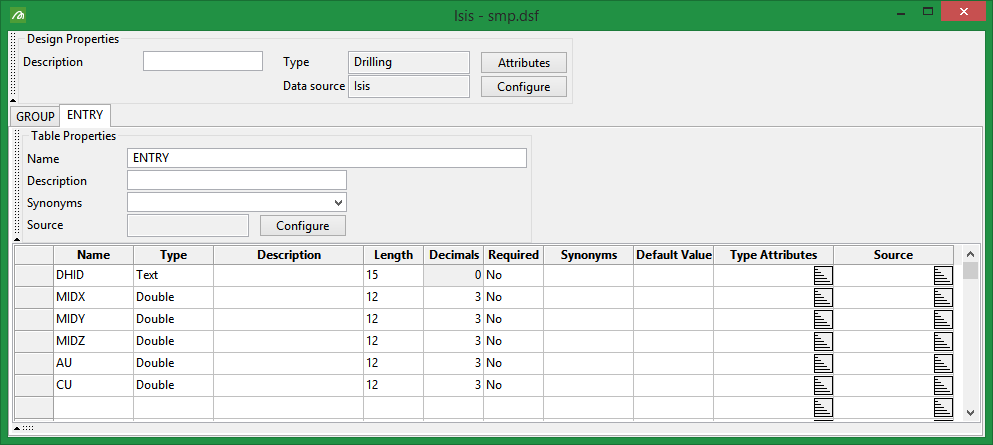The width and height of the screenshot is (993, 445).
Task: Click Type Attributes icon in DHID row
Action: pos(823,275)
